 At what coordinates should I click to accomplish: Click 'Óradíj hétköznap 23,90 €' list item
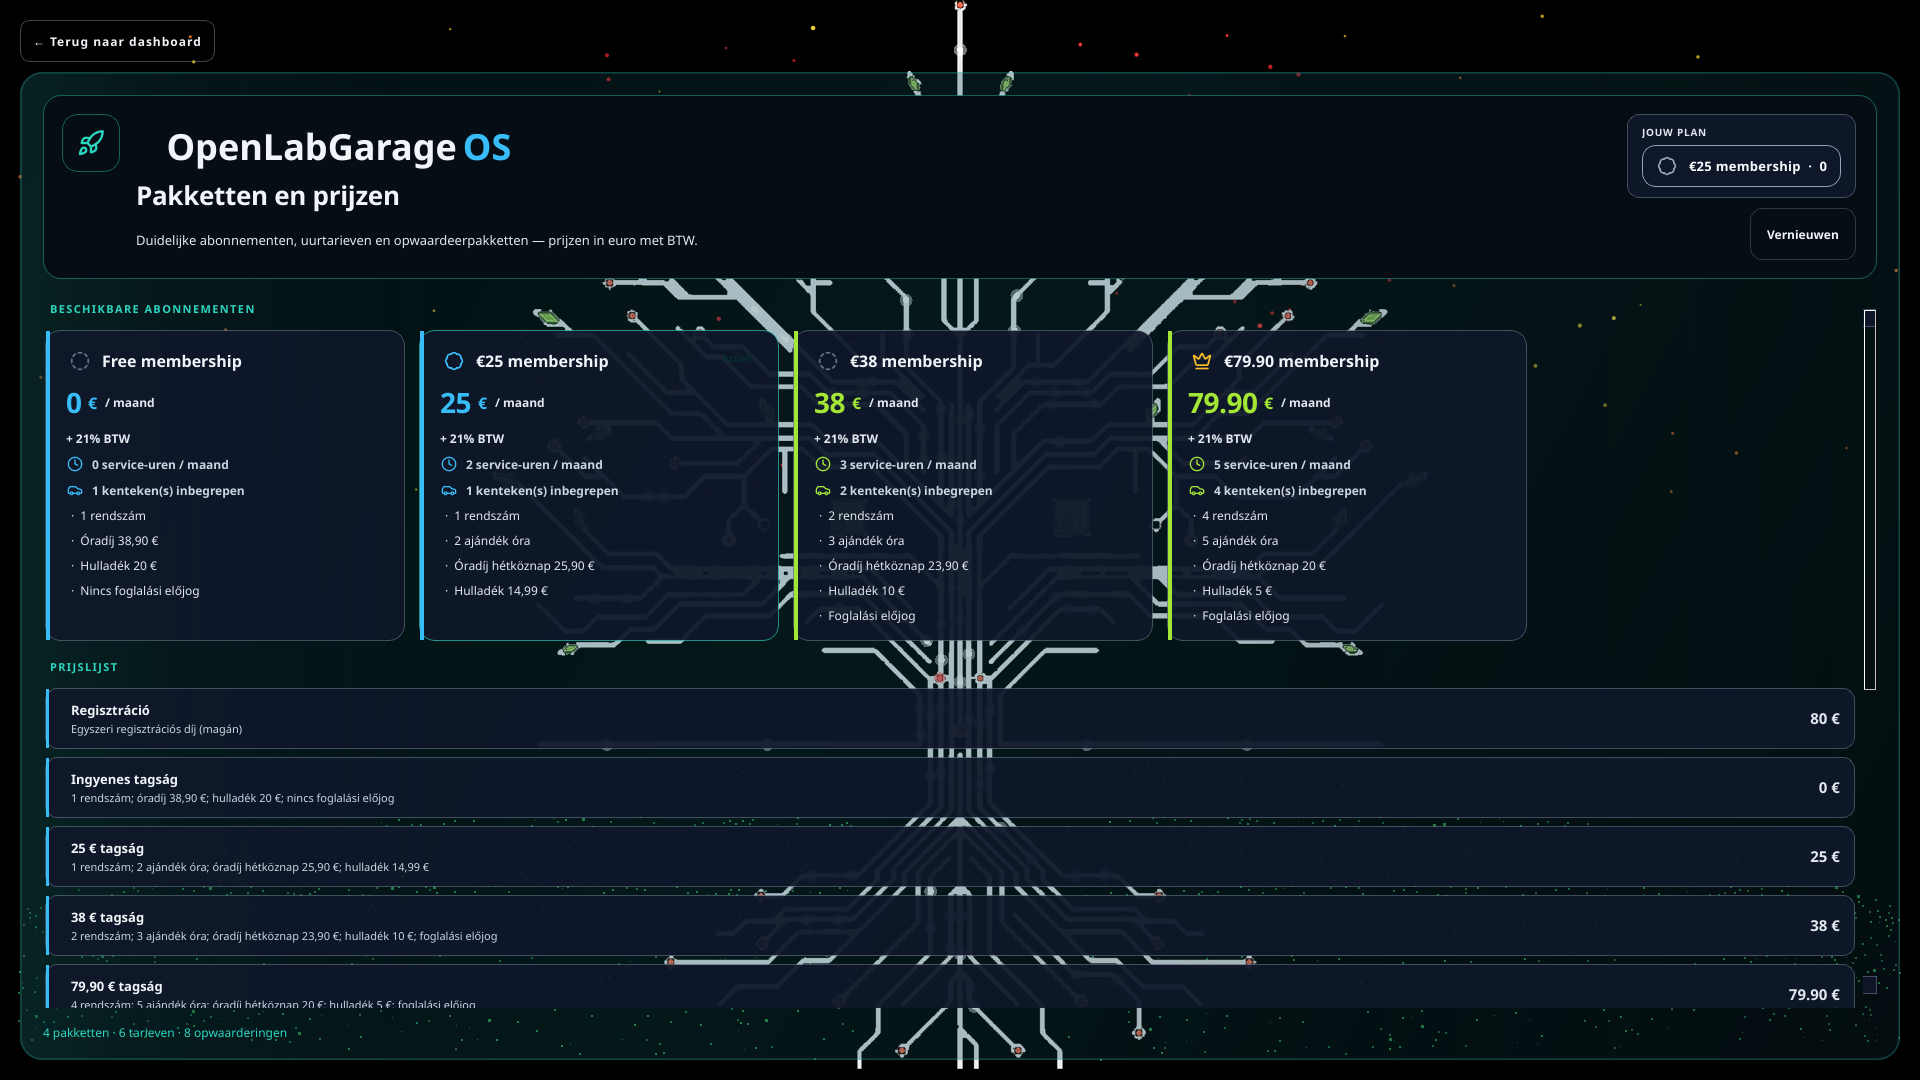tap(898, 566)
